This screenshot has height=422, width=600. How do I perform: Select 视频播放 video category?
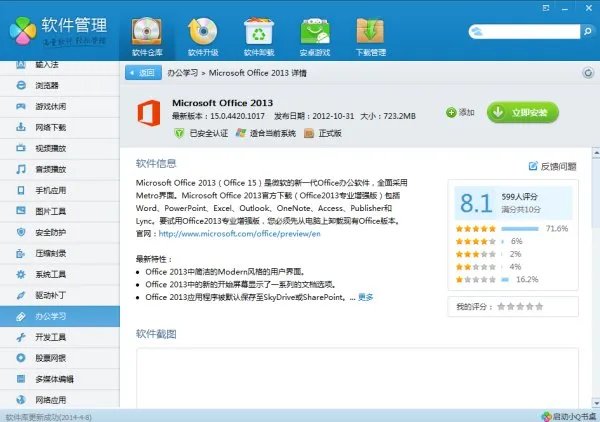coord(60,148)
